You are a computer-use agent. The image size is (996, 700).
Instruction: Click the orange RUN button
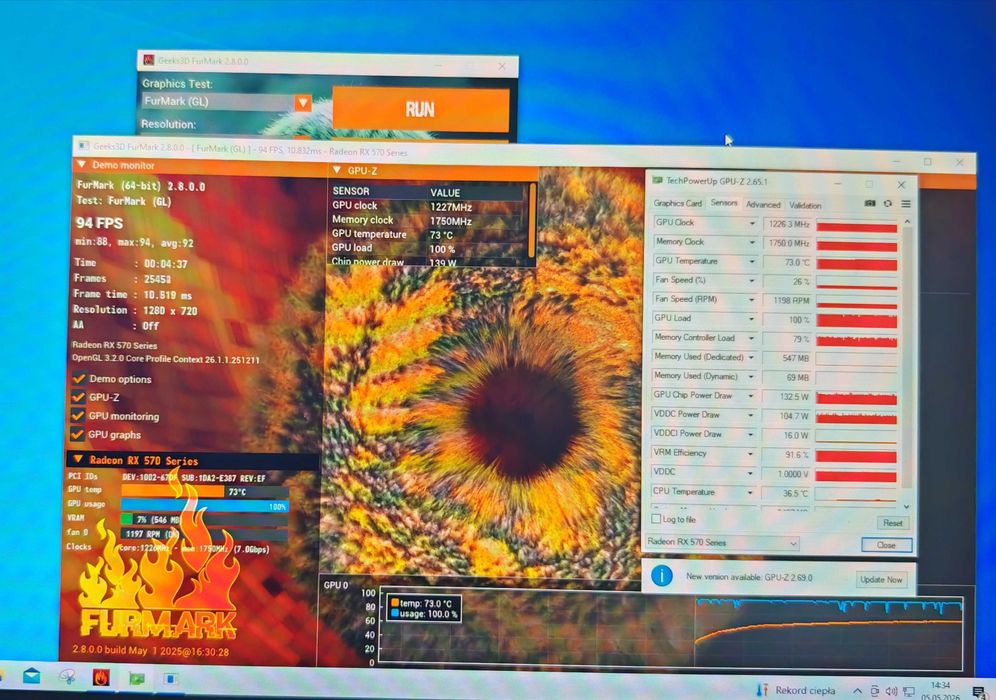421,109
